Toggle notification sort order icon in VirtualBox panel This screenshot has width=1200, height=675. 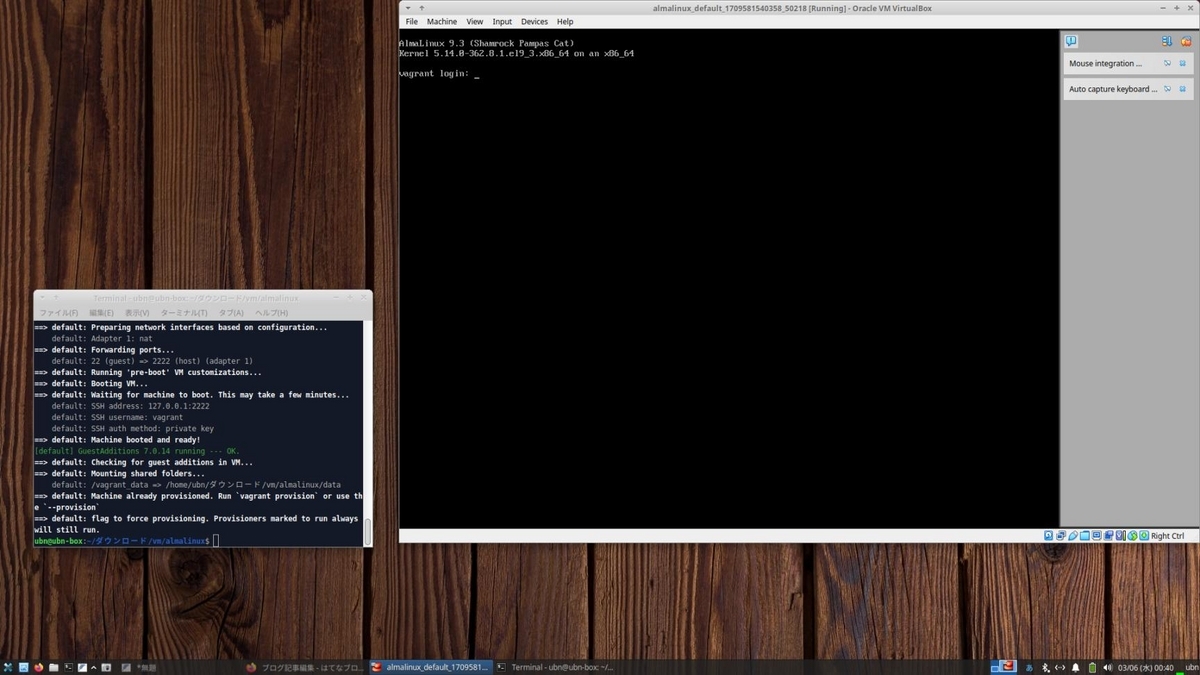tap(1167, 42)
